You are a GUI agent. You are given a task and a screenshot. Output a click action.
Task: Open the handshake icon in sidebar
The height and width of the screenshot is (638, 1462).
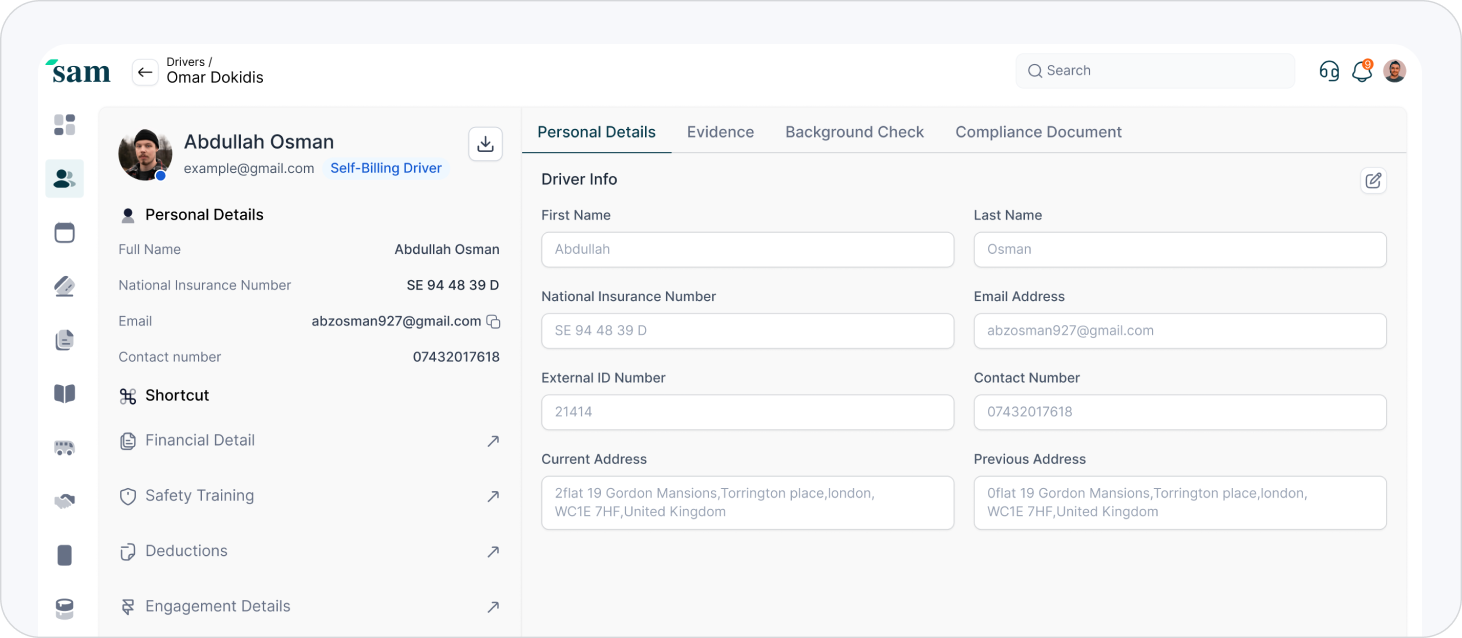[65, 501]
